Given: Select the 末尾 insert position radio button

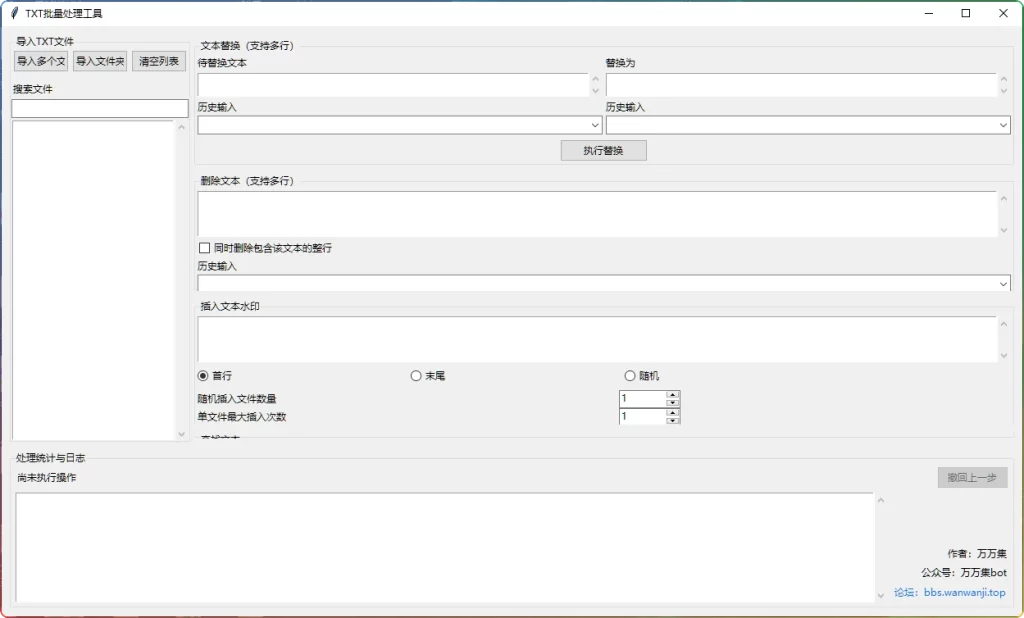Looking at the screenshot, I should [415, 375].
